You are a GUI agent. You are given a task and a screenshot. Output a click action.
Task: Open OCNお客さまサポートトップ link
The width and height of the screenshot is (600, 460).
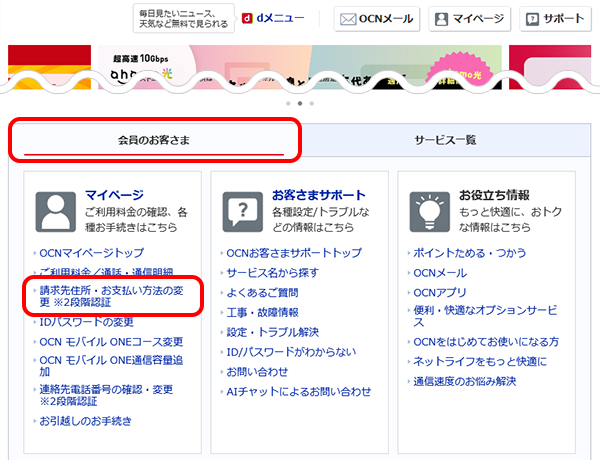click(x=294, y=253)
